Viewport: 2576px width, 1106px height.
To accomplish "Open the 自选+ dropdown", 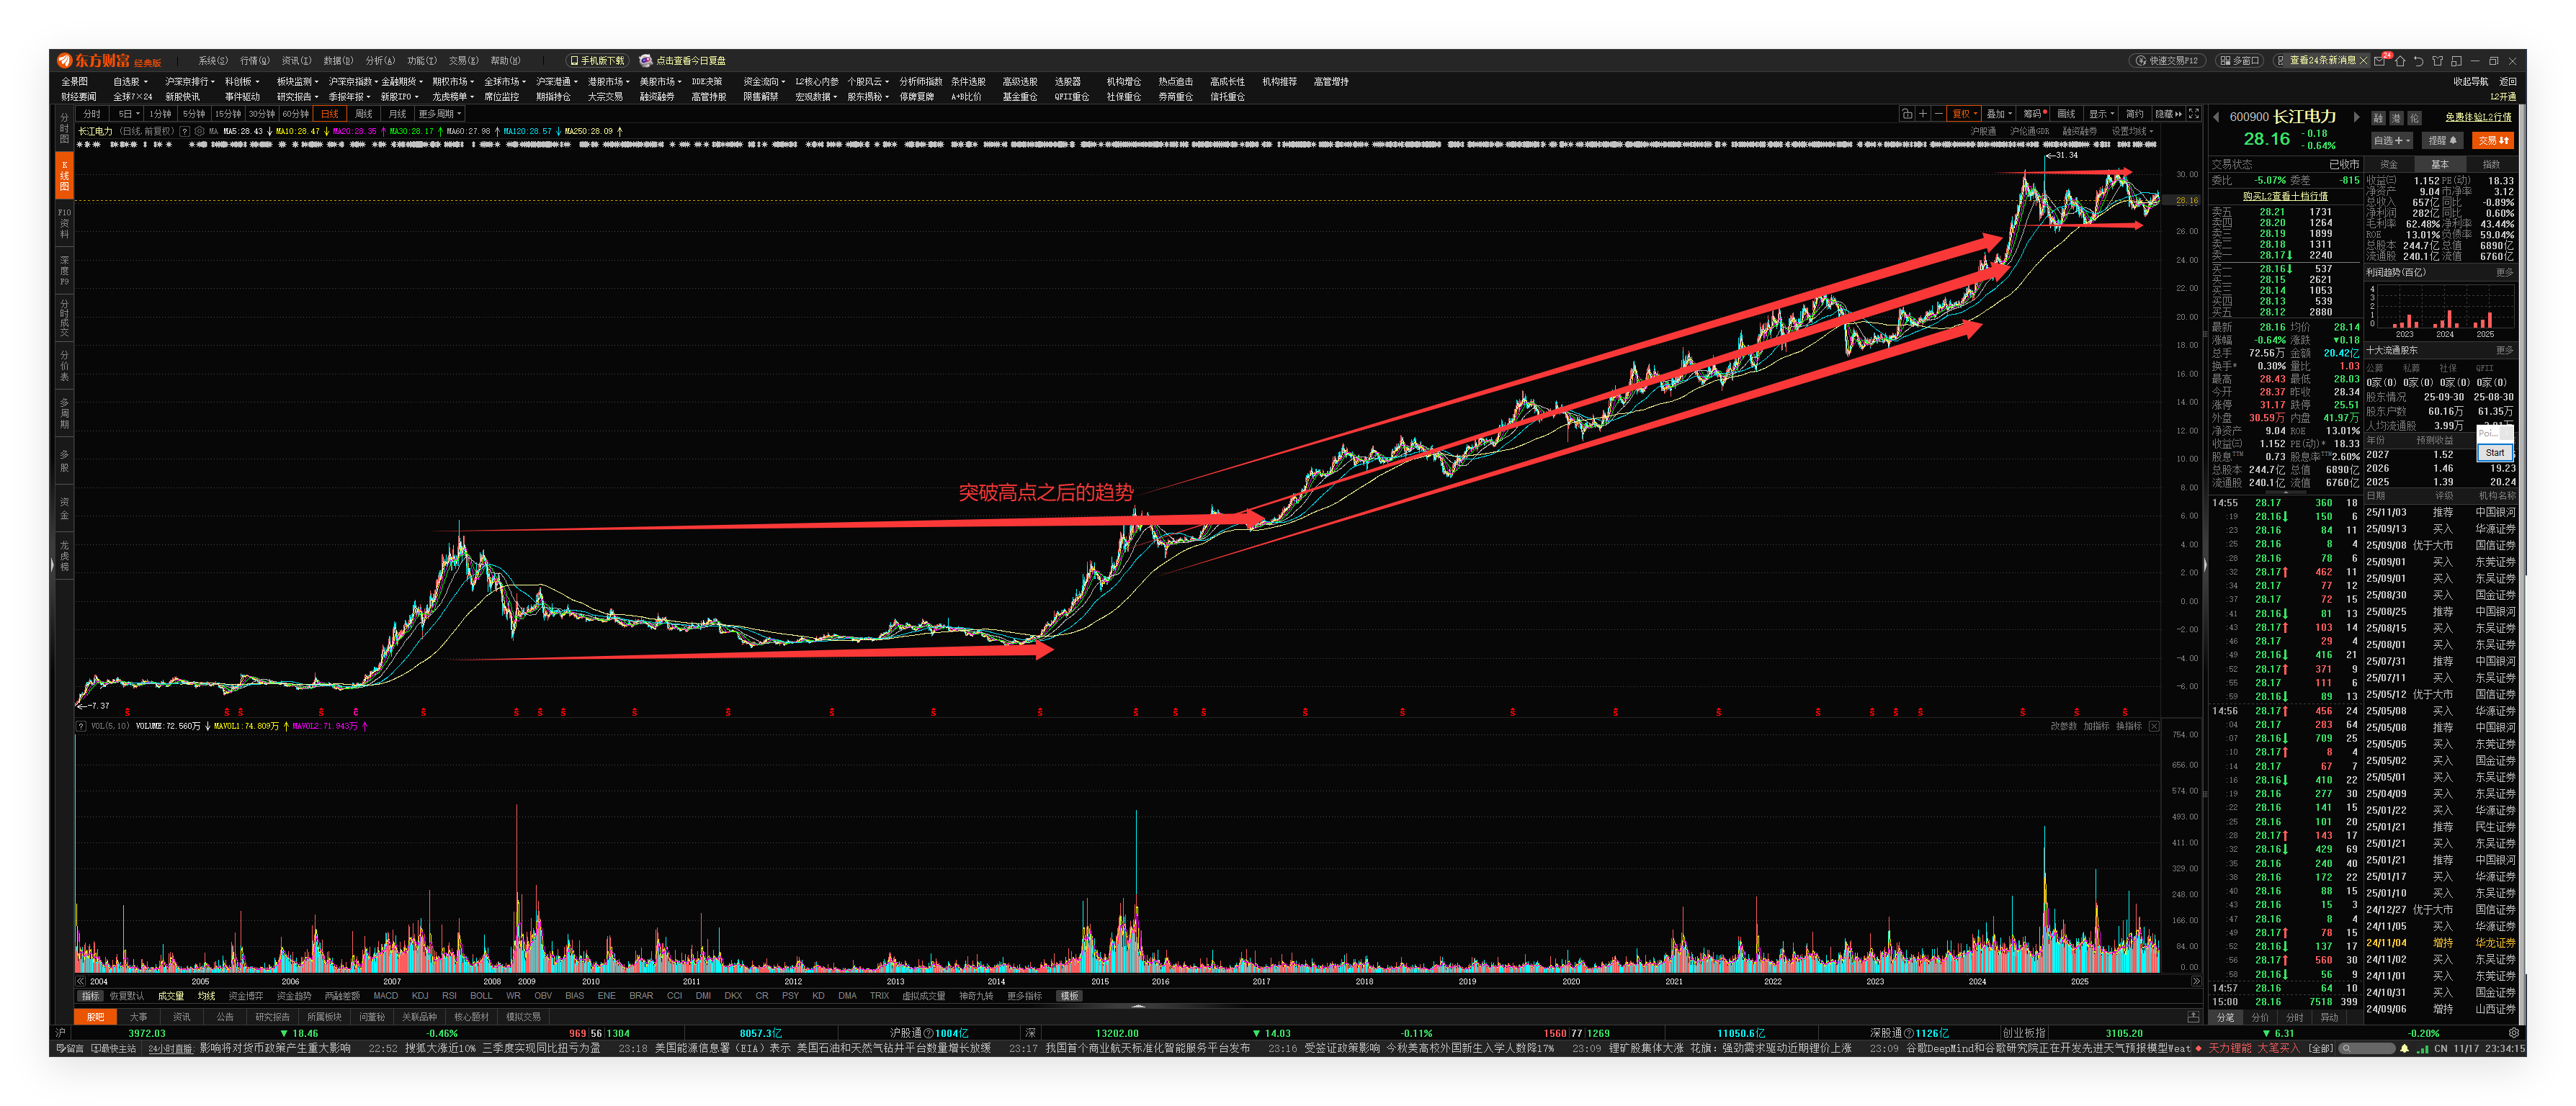I will coord(2392,141).
